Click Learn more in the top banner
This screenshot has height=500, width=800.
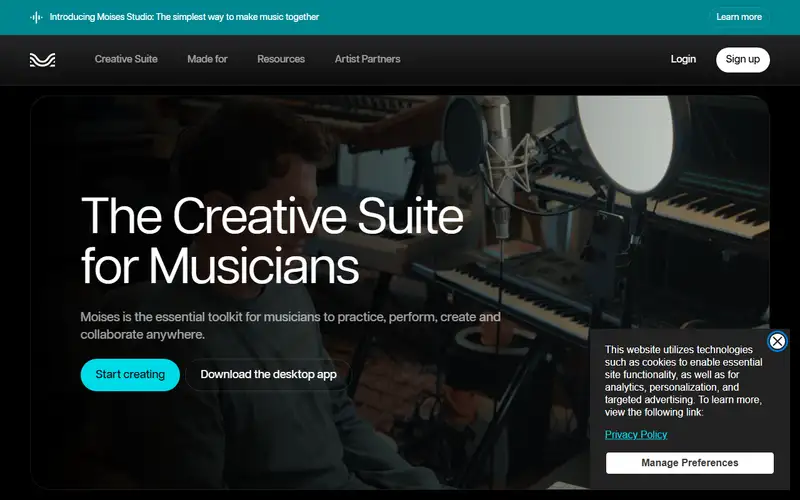coord(739,17)
